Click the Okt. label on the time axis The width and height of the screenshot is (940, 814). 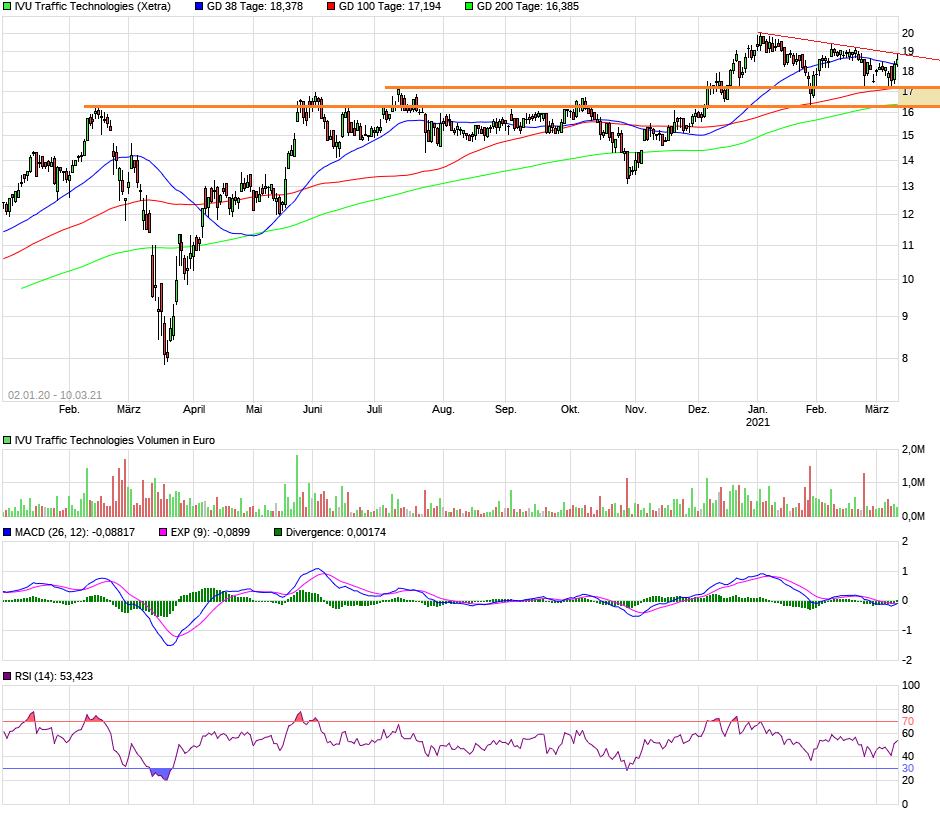(570, 409)
